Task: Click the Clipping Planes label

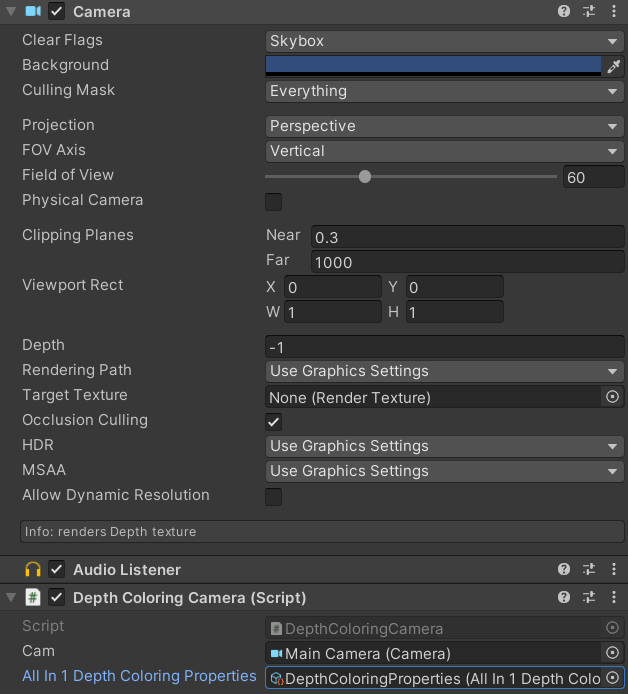Action: click(x=78, y=235)
